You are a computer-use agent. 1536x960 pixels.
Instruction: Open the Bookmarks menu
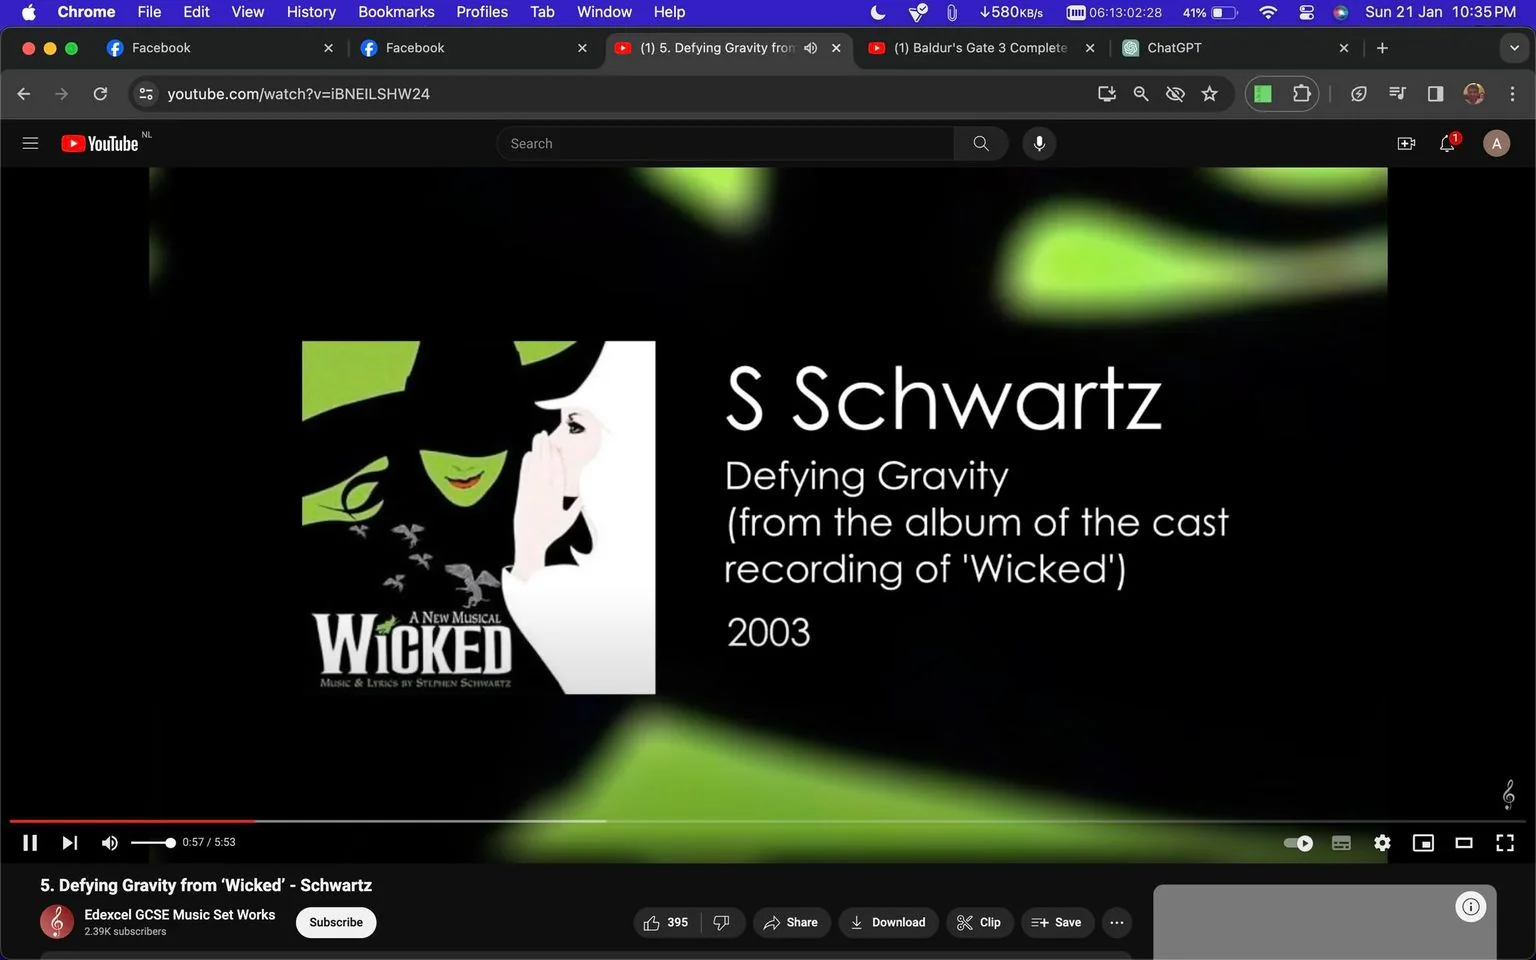point(396,12)
